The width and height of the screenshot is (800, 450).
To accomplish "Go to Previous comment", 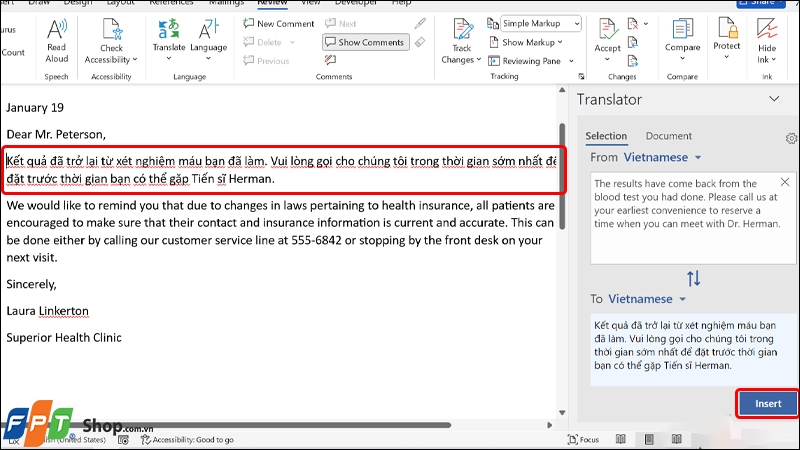I will point(266,61).
